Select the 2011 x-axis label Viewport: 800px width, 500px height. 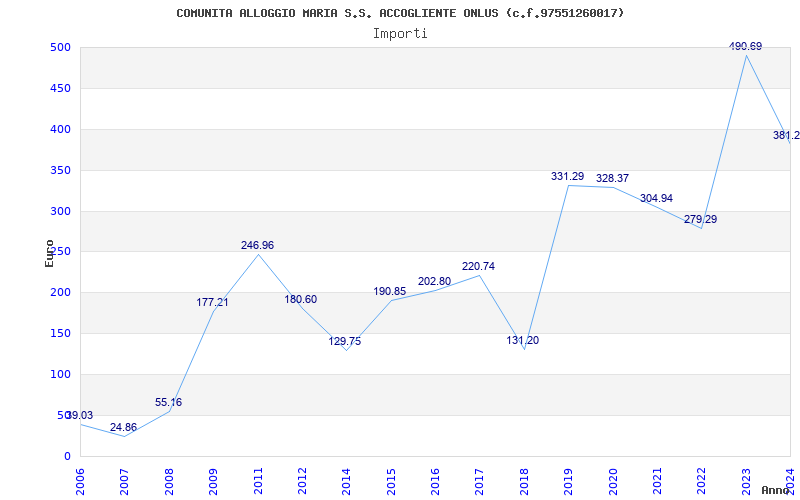[258, 481]
